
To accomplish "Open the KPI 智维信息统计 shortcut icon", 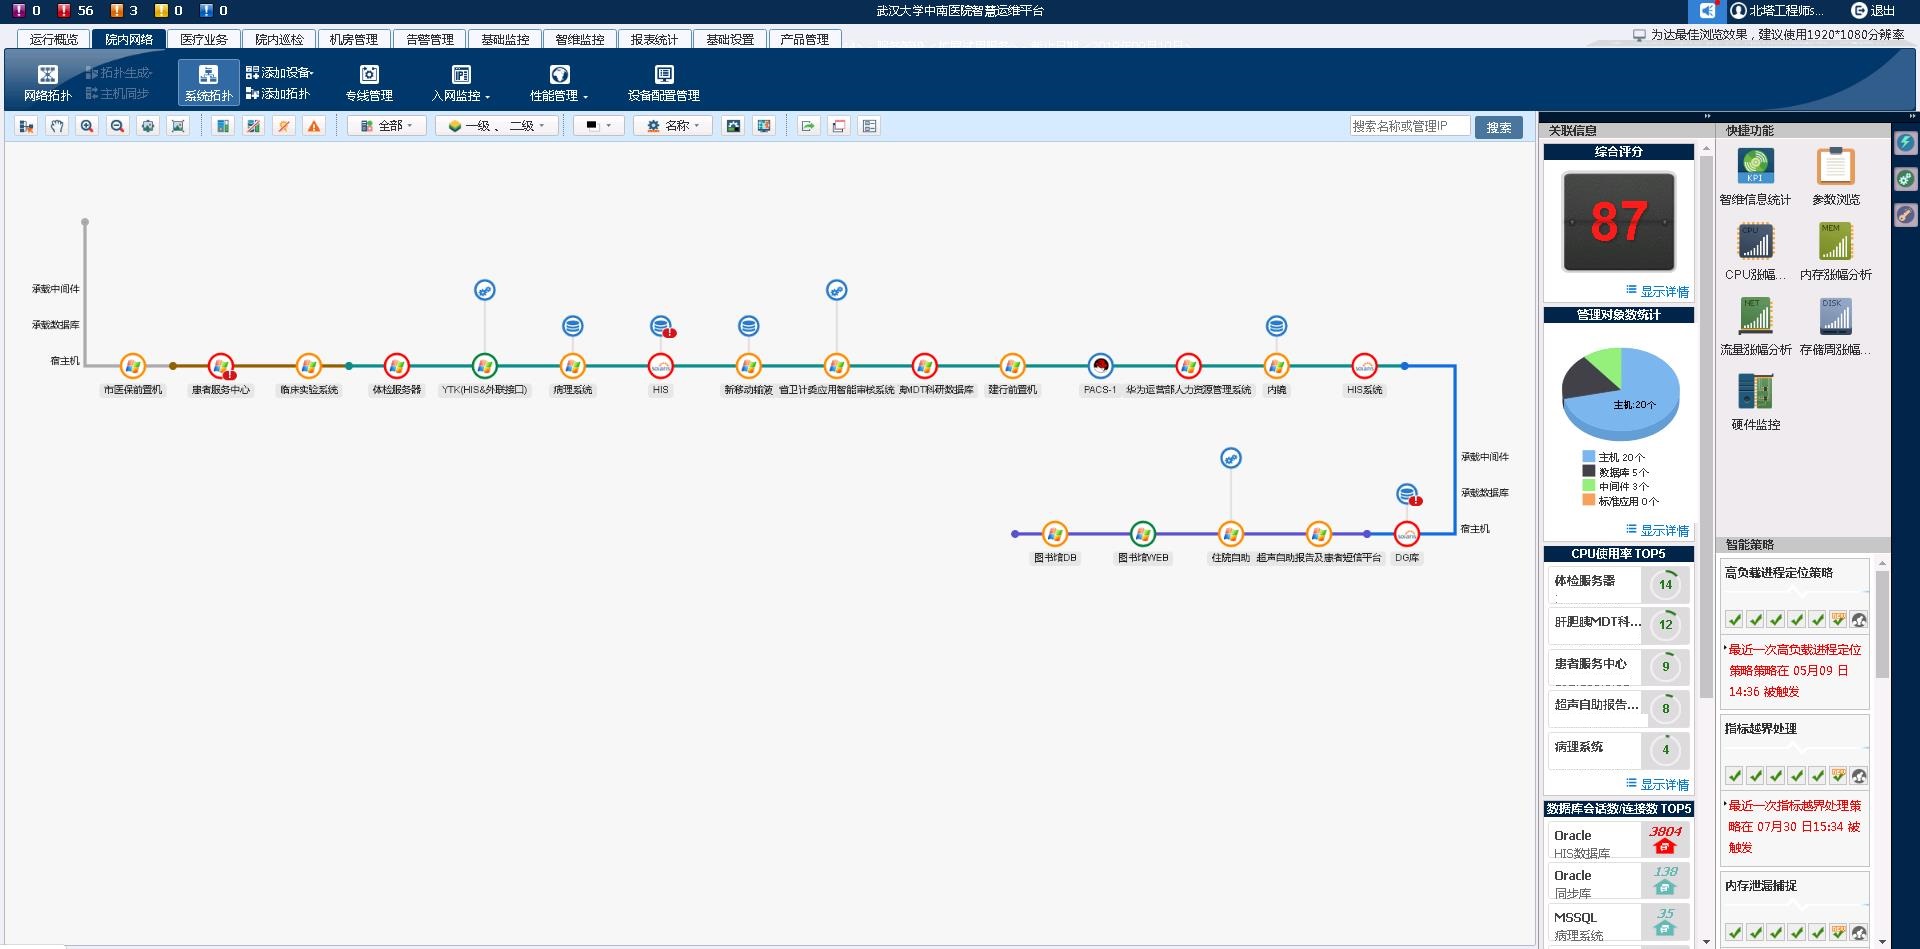I will (x=1755, y=167).
